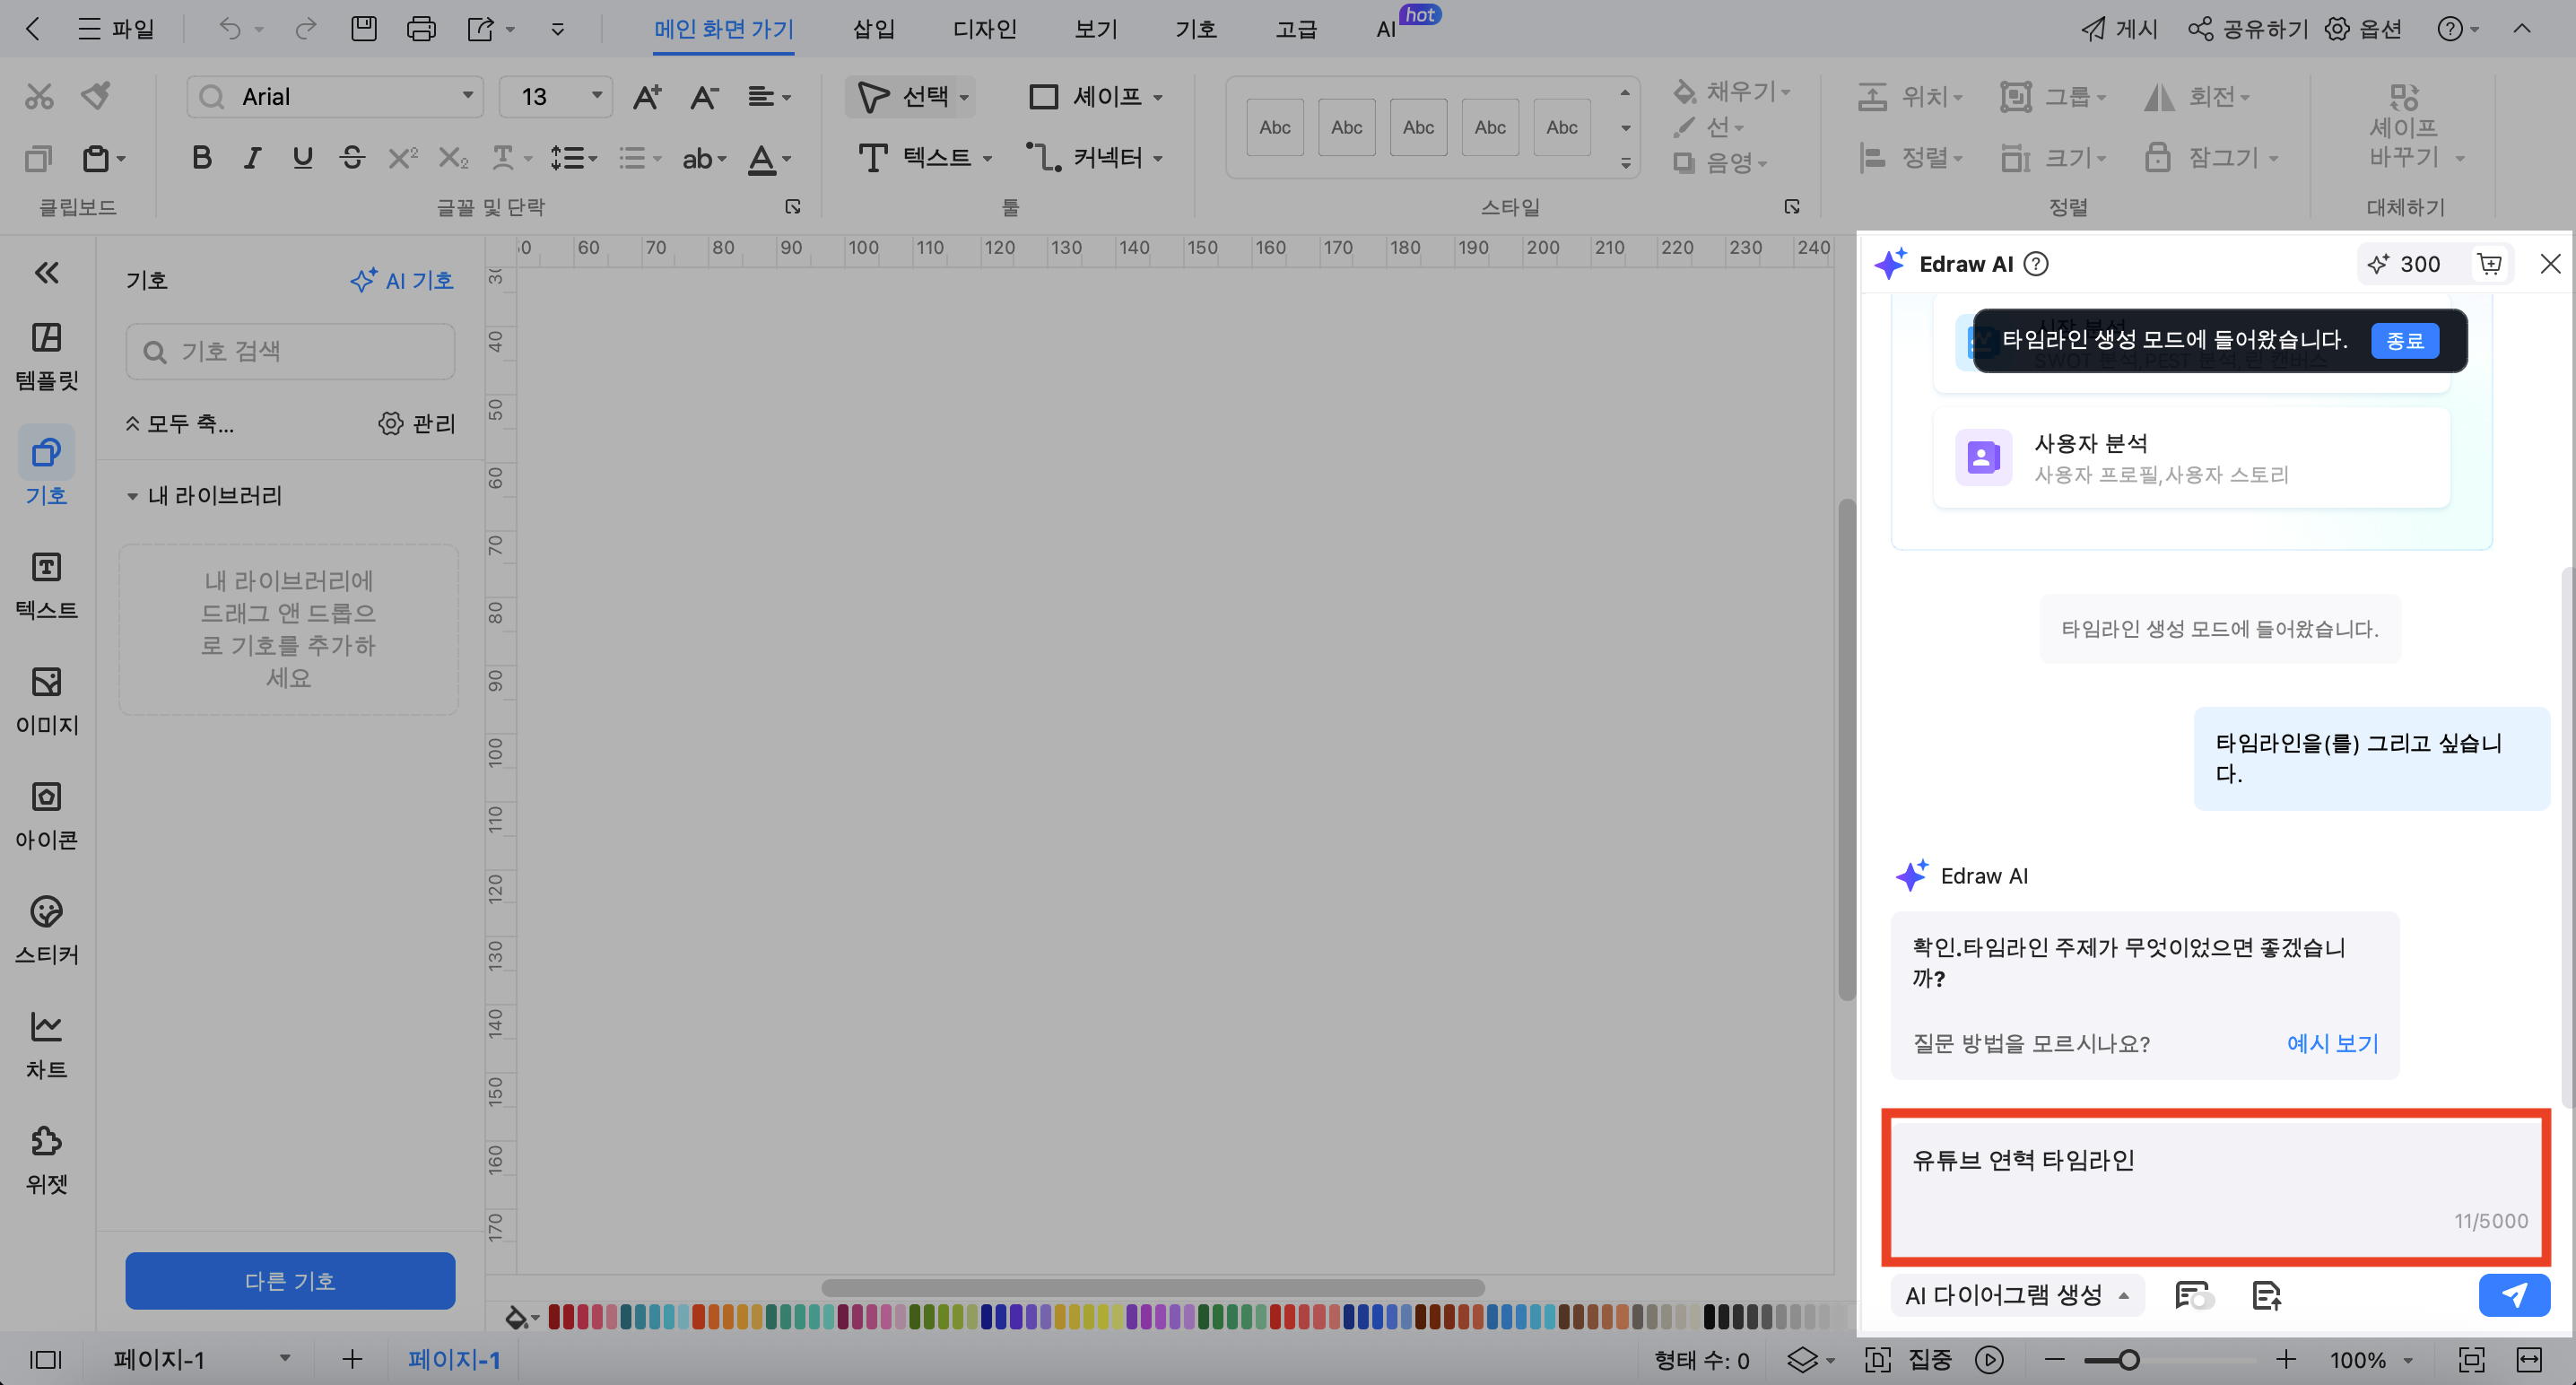The image size is (2576, 1385).
Task: Open the 커넥터 connector dropdown
Action: 1095,157
